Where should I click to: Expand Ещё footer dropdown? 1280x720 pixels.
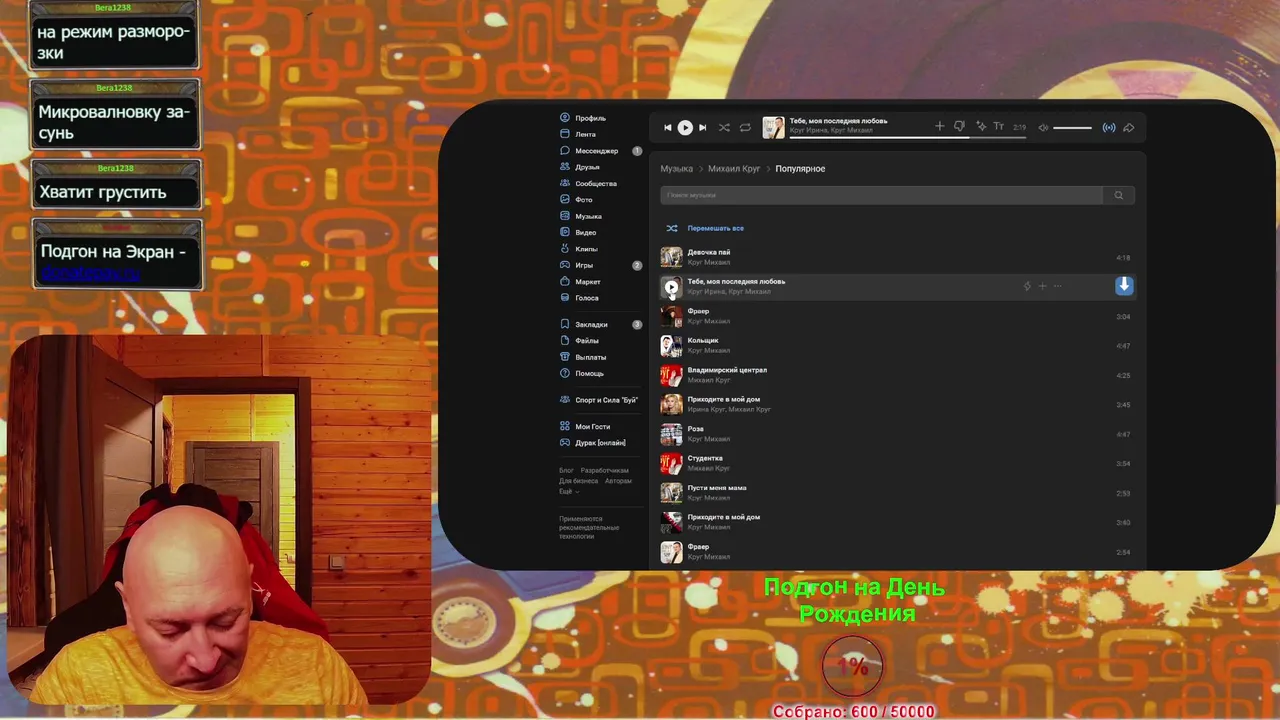pos(568,492)
